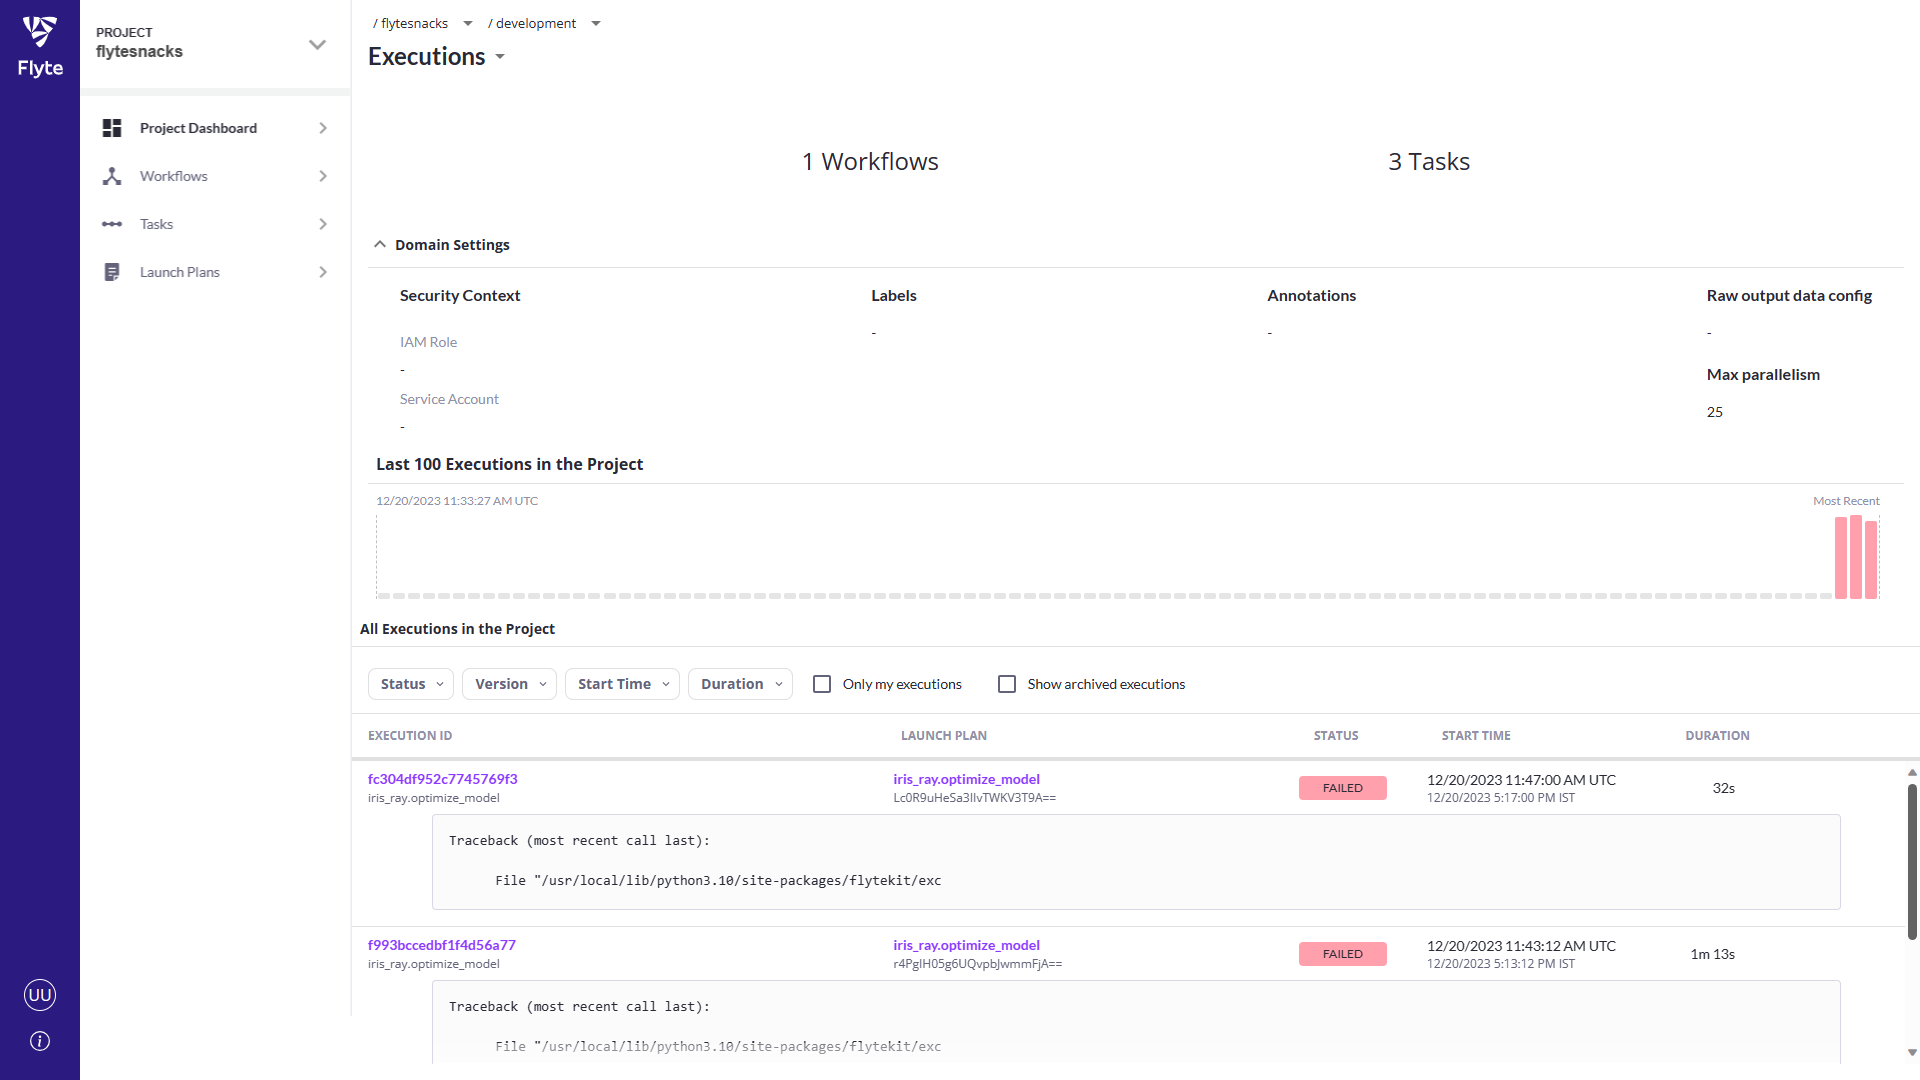Open the Start Time filter dropdown
This screenshot has height=1080, width=1920.
coord(622,684)
